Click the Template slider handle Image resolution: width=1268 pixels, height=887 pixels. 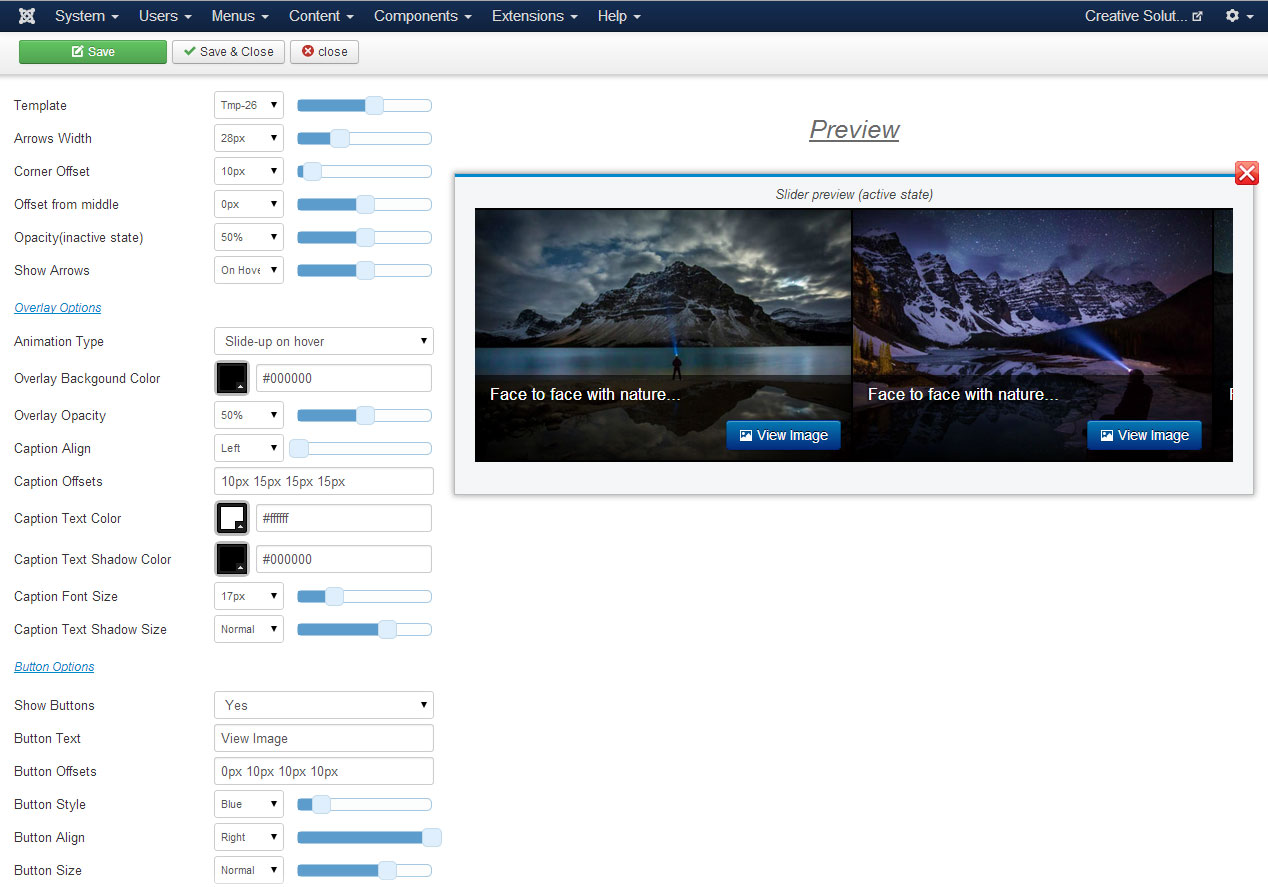374,105
